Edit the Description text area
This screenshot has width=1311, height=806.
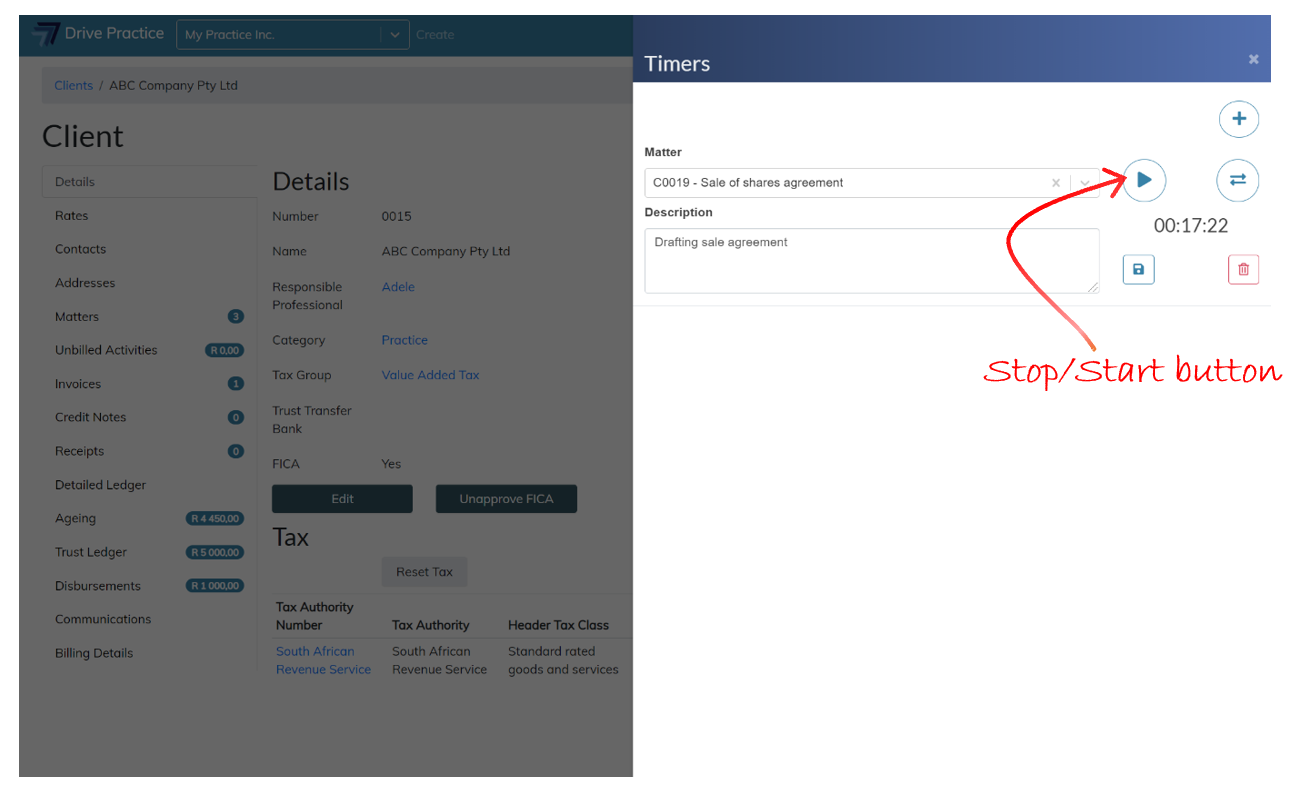[871, 260]
